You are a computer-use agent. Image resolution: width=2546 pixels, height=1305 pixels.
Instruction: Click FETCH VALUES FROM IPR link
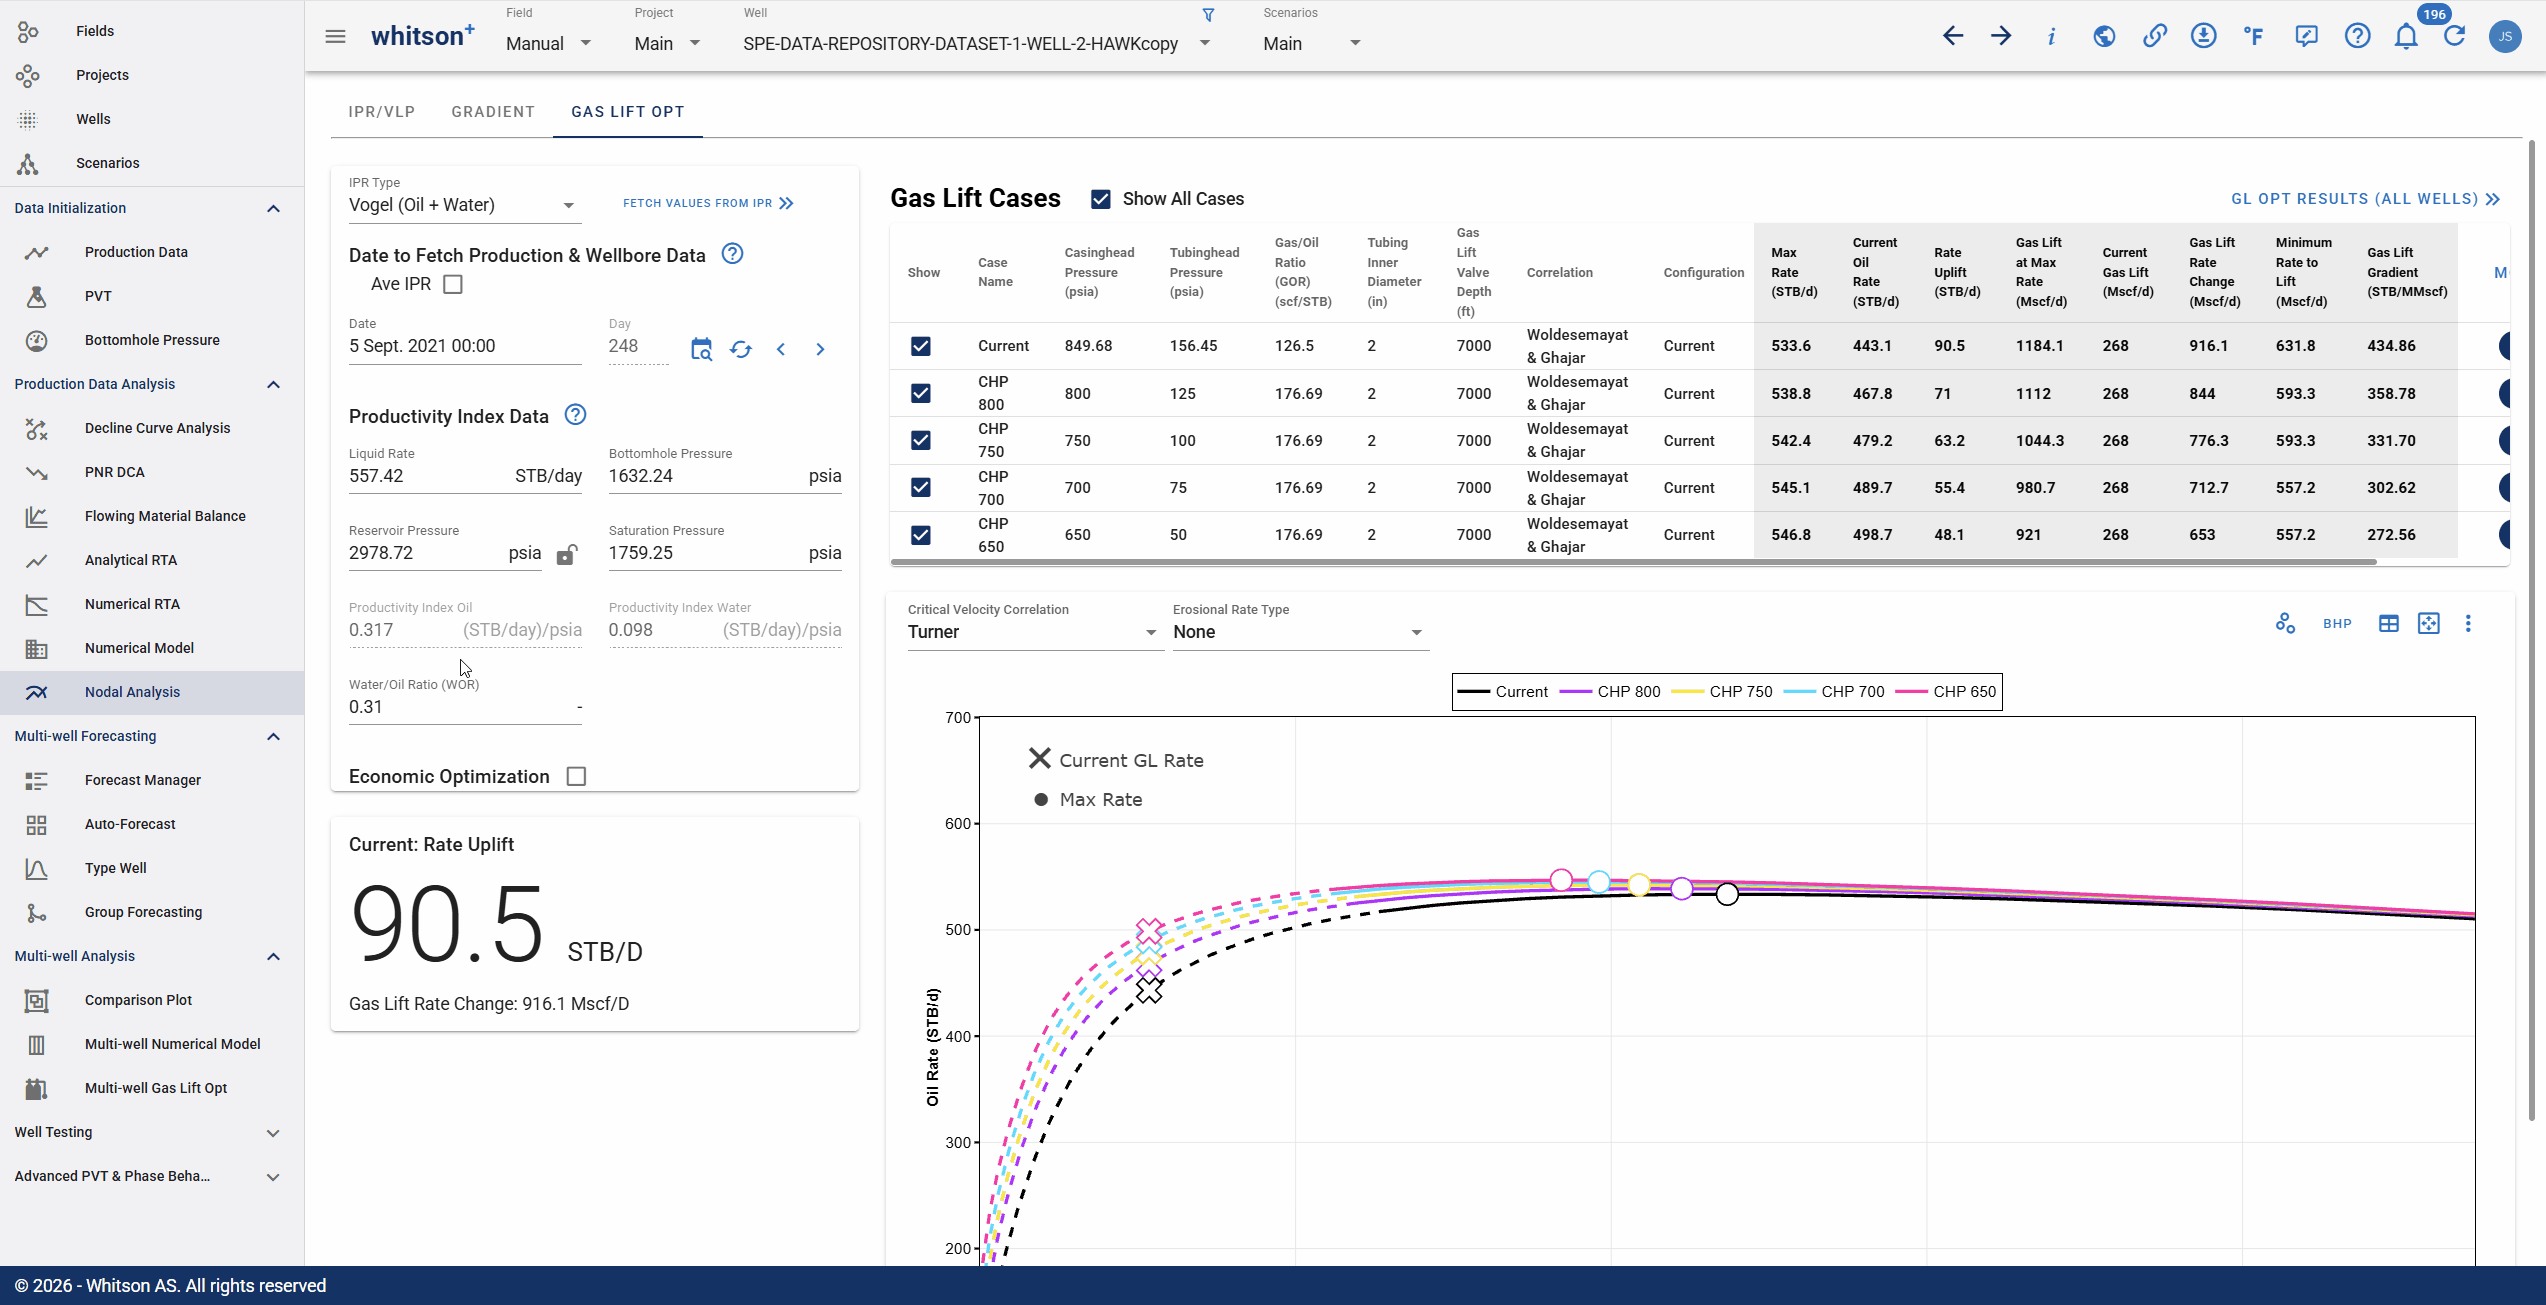(708, 203)
